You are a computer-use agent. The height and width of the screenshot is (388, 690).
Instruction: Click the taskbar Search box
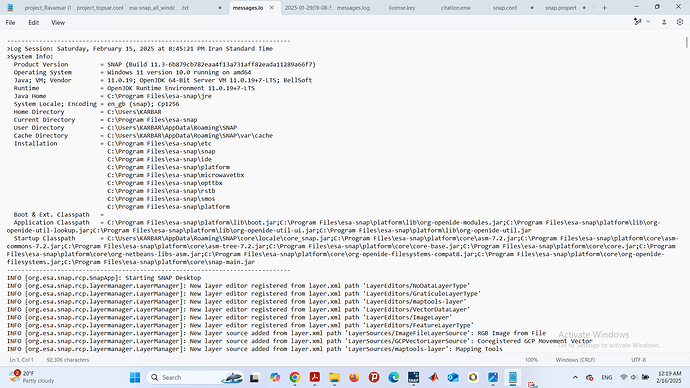click(x=196, y=377)
